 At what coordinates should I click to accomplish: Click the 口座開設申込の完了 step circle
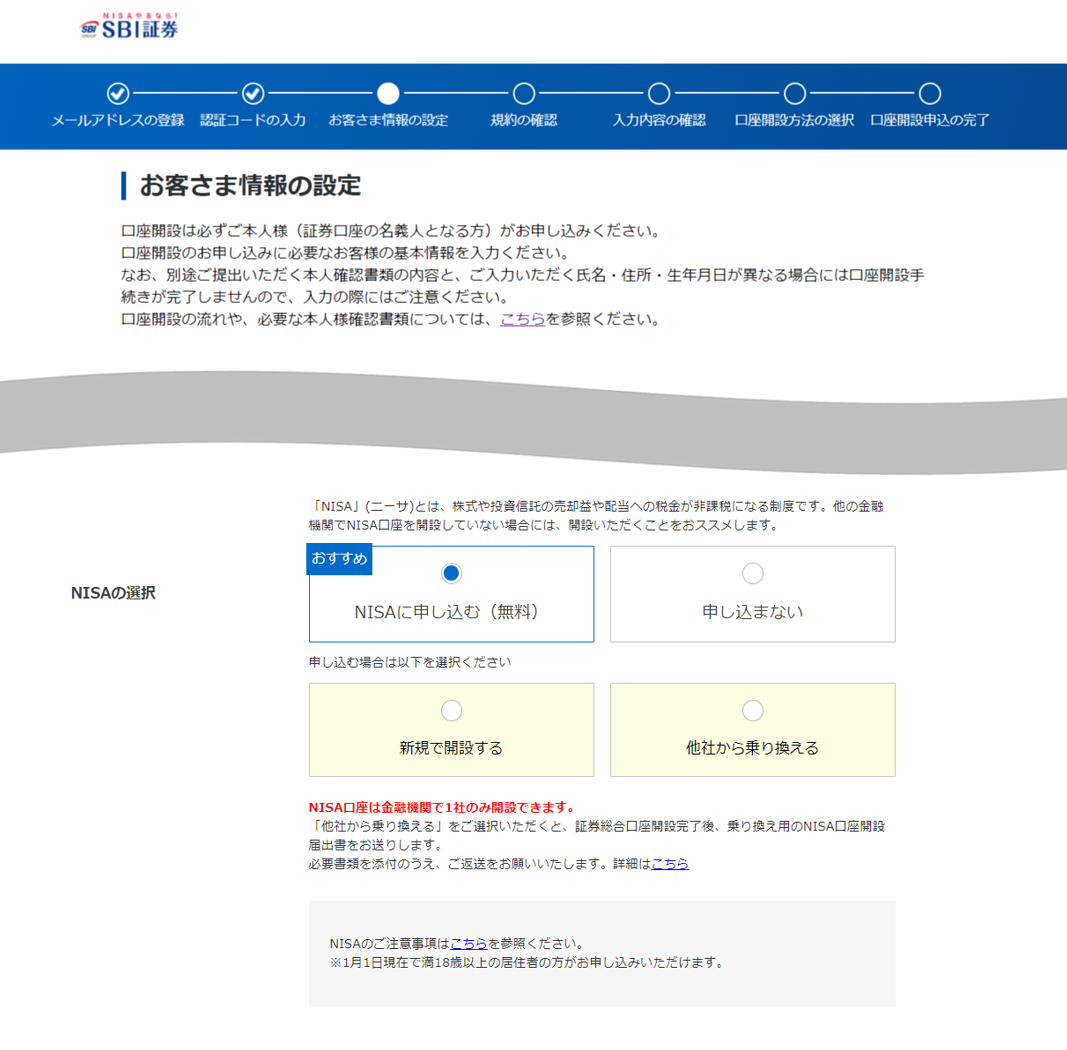point(929,93)
